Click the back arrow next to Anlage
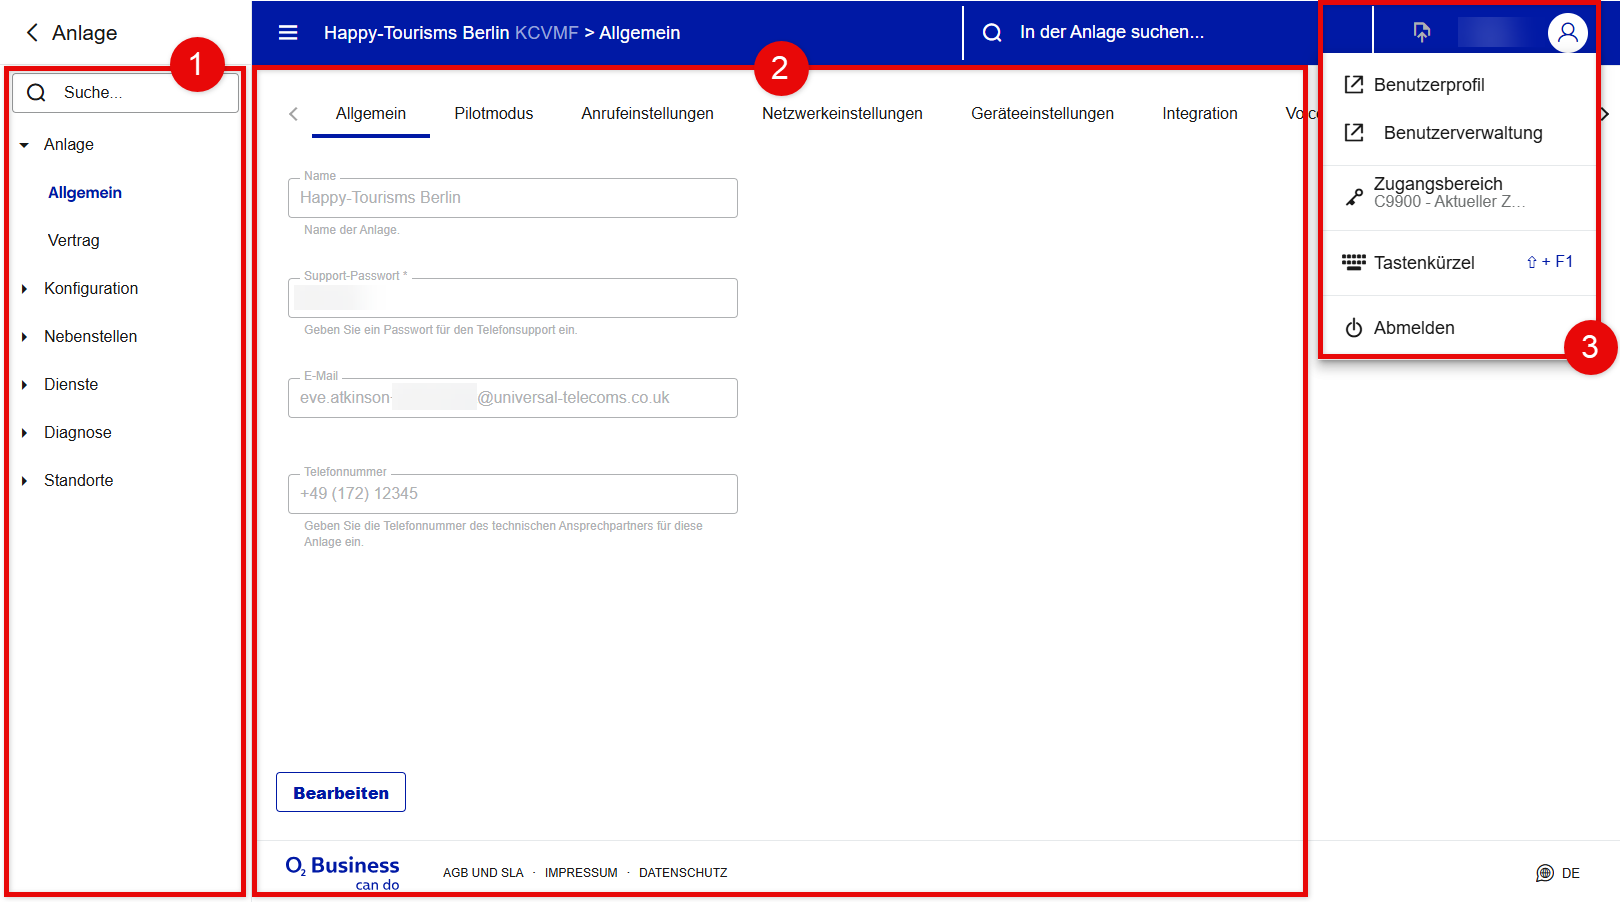1620x902 pixels. pyautogui.click(x=32, y=33)
